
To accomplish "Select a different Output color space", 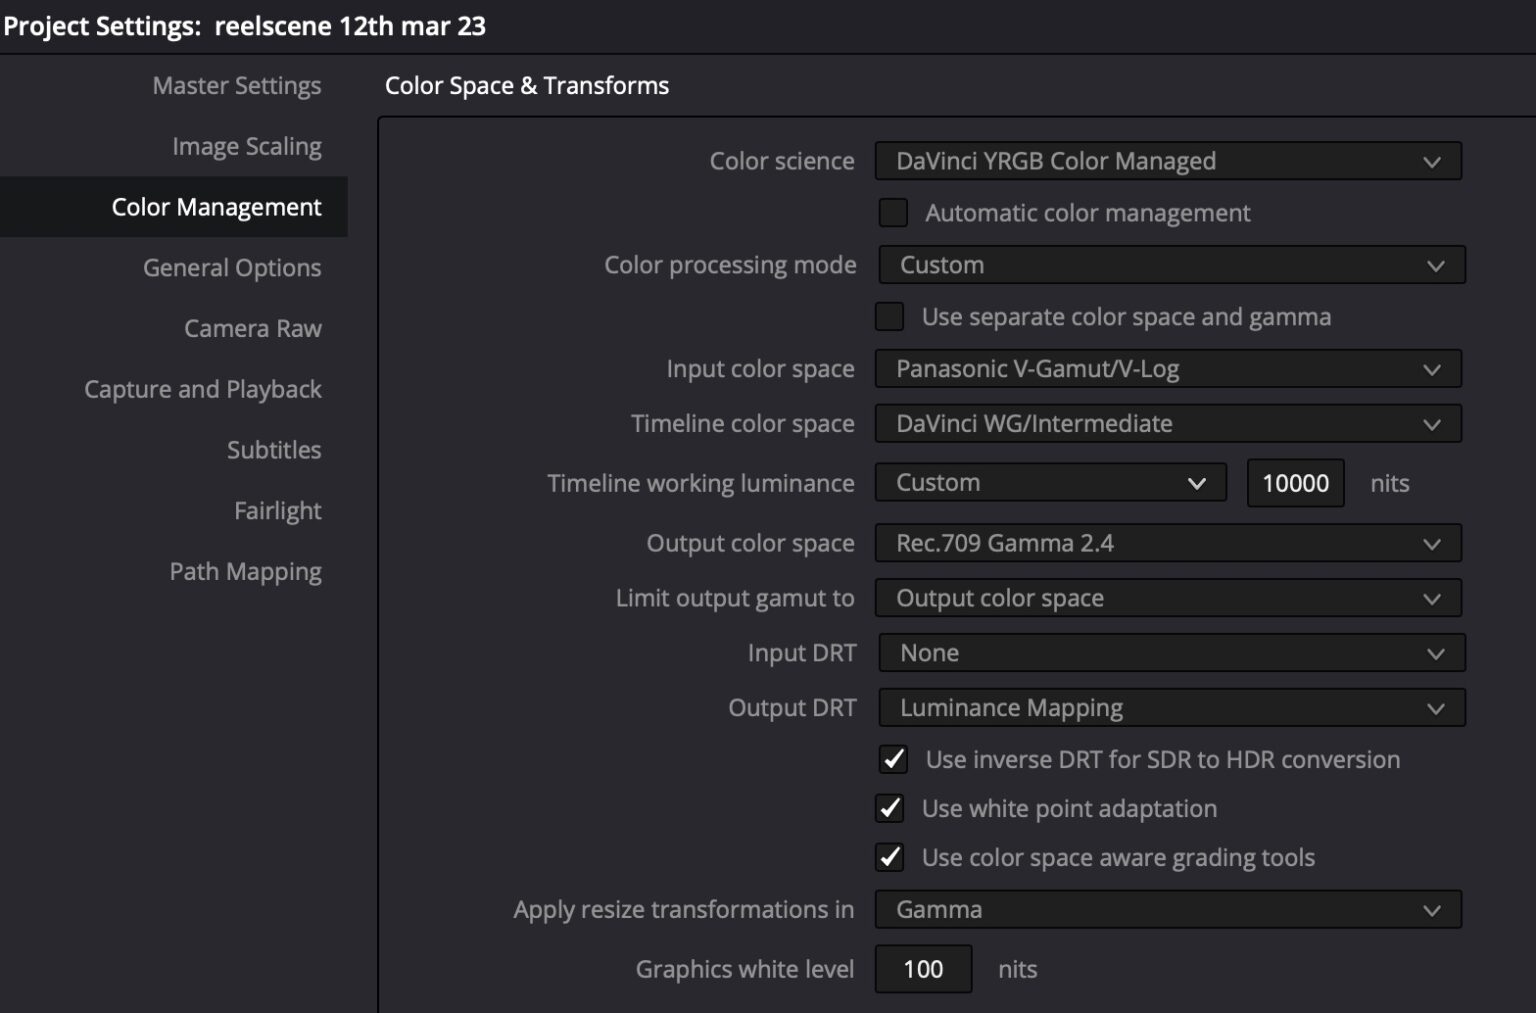I will tap(1166, 543).
